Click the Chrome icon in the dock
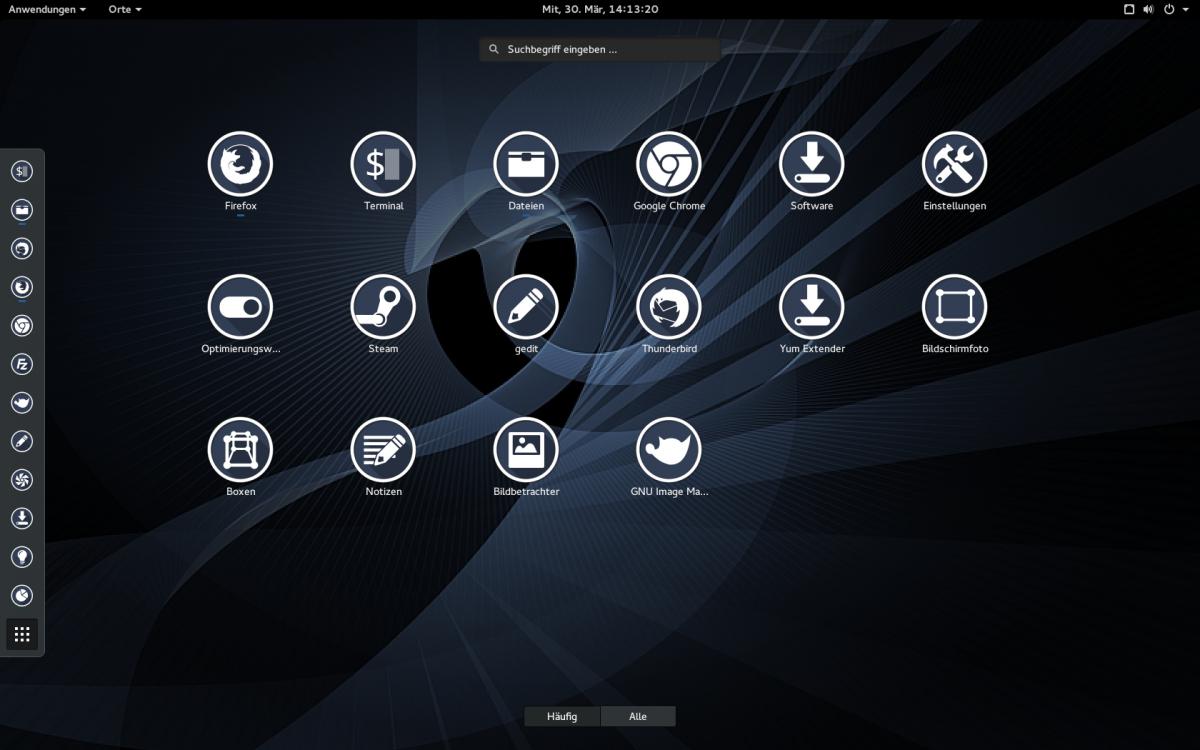 coord(22,326)
